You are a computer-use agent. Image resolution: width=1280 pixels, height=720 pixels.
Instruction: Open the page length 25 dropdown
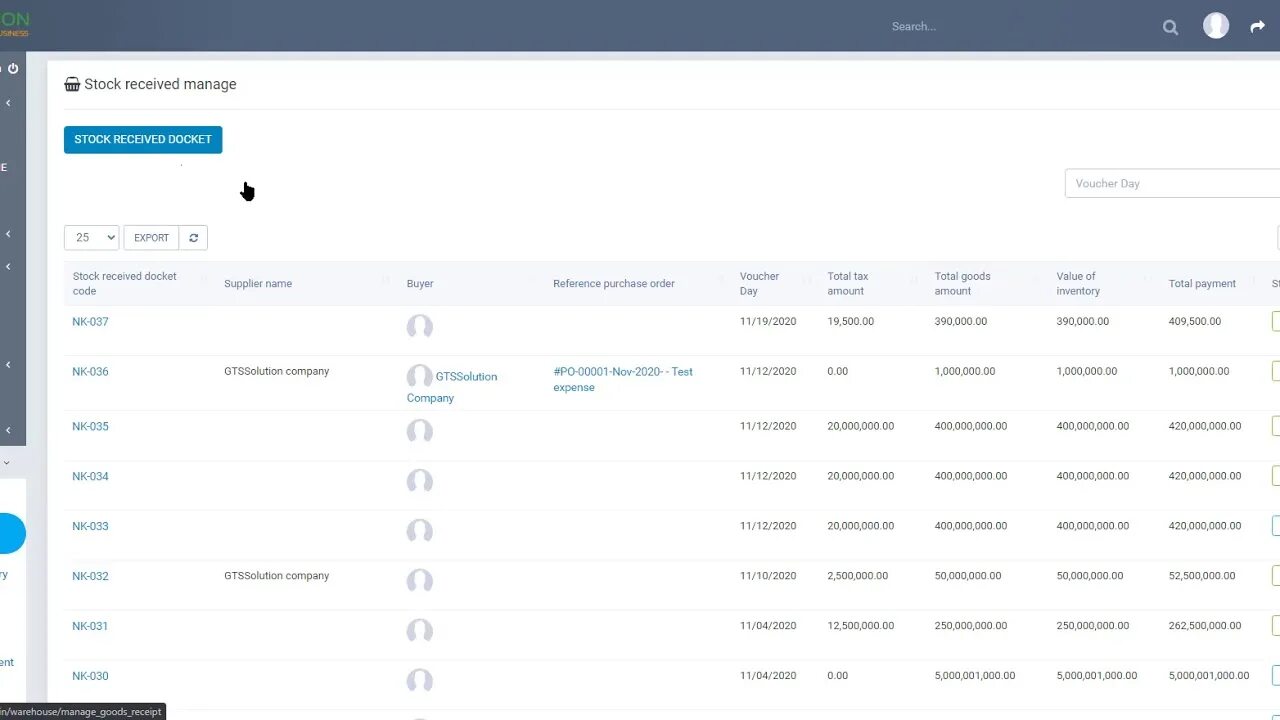[92, 238]
